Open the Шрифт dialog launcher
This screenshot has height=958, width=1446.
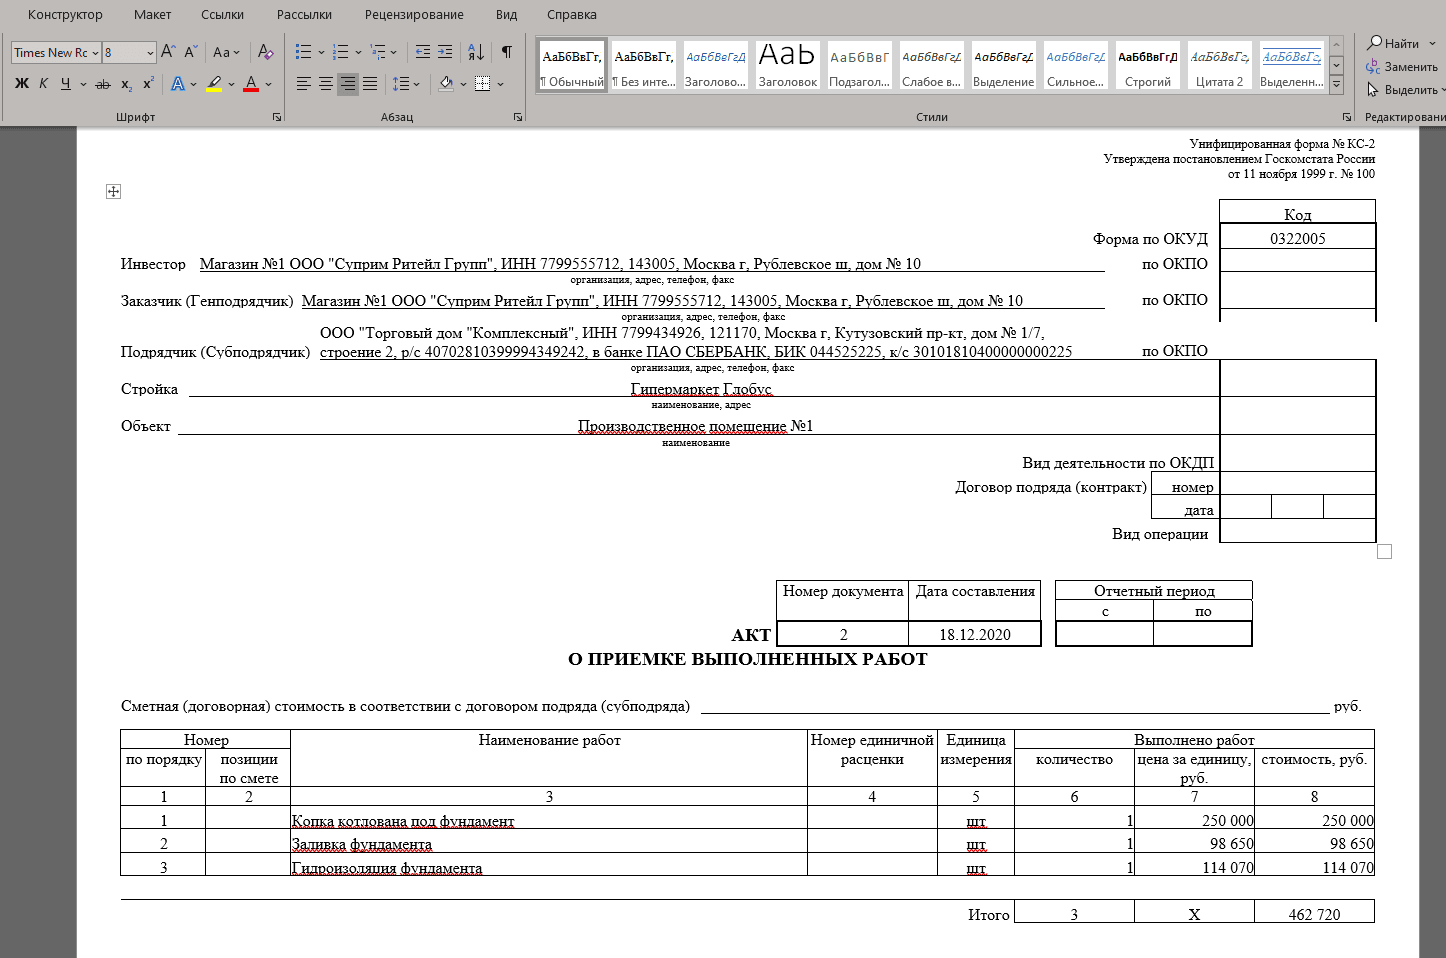pos(277,118)
